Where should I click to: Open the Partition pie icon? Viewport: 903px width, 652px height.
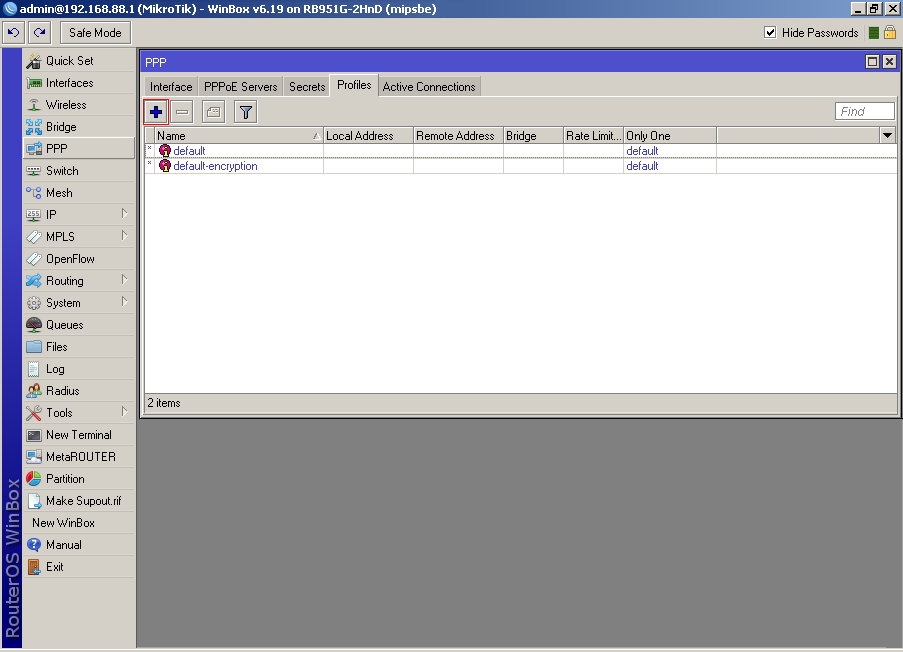coord(34,479)
